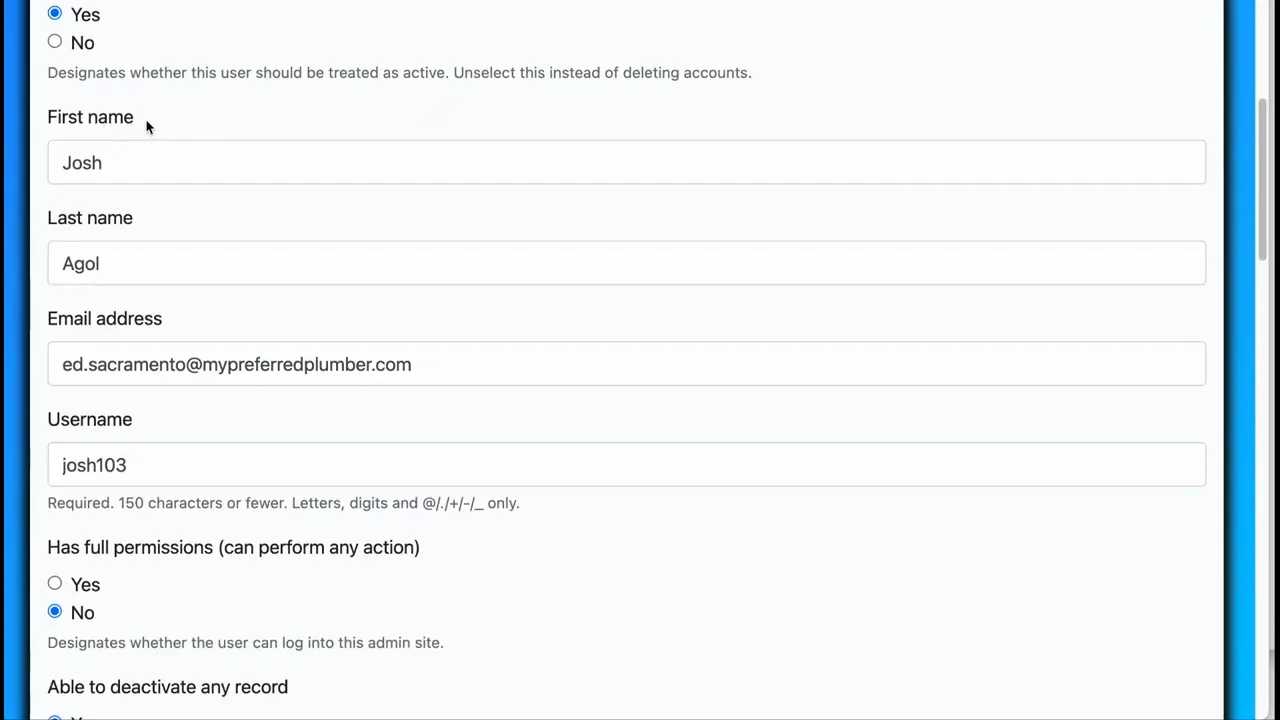Viewport: 1280px width, 720px height.
Task: Click the "First name" field label
Action: (x=90, y=117)
